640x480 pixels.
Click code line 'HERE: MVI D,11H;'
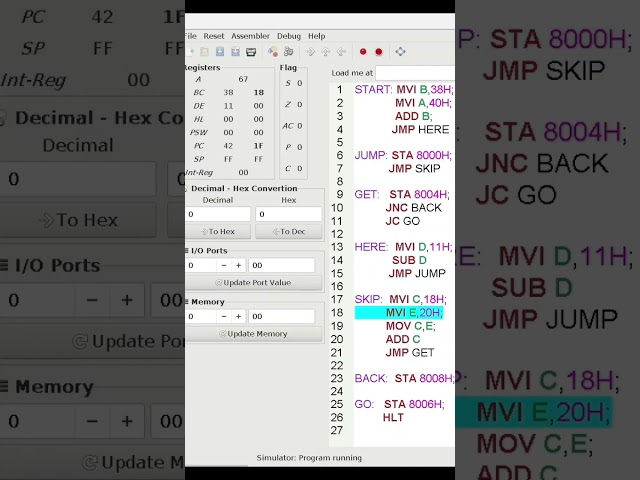pos(403,247)
